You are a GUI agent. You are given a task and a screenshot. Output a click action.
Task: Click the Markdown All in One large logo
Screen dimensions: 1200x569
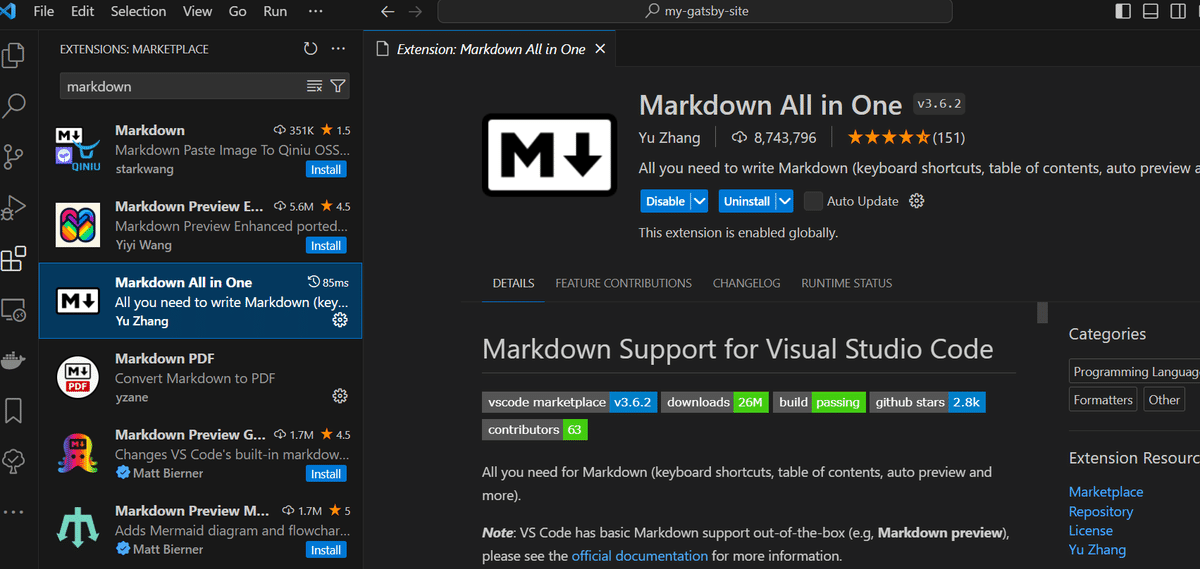click(x=549, y=153)
